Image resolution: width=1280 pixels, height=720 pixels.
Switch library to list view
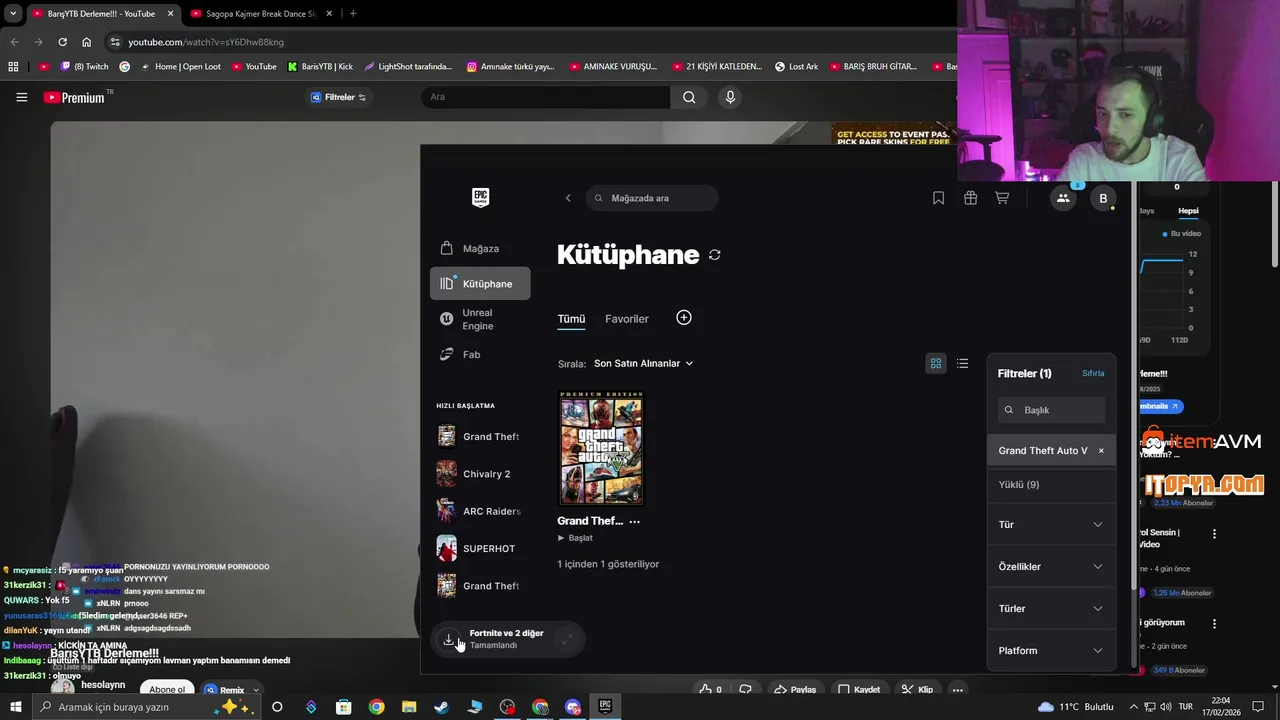pos(962,363)
